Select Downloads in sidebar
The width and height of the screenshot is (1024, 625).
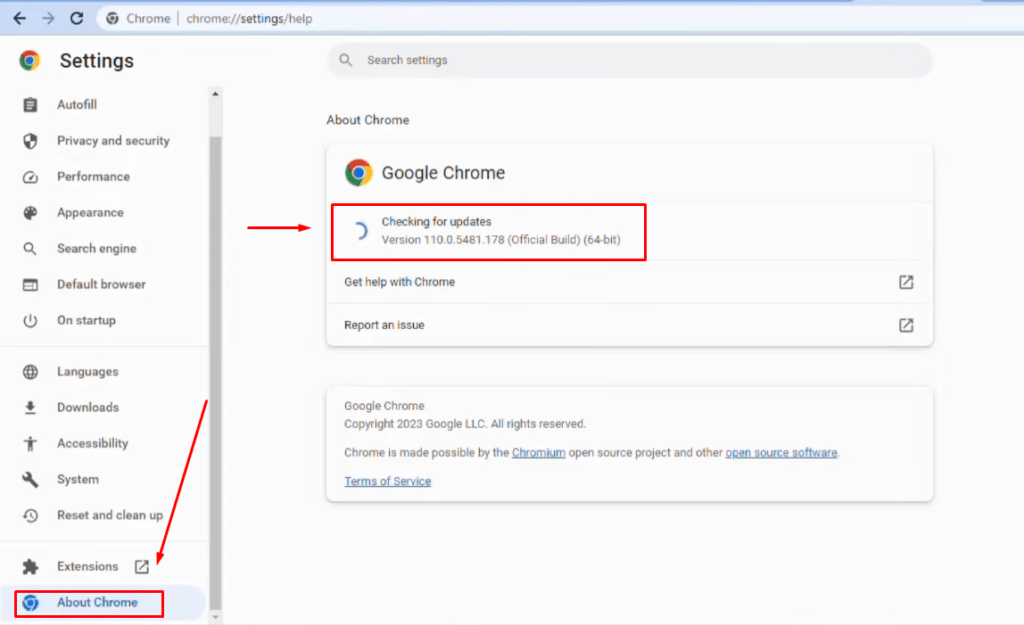pos(88,407)
